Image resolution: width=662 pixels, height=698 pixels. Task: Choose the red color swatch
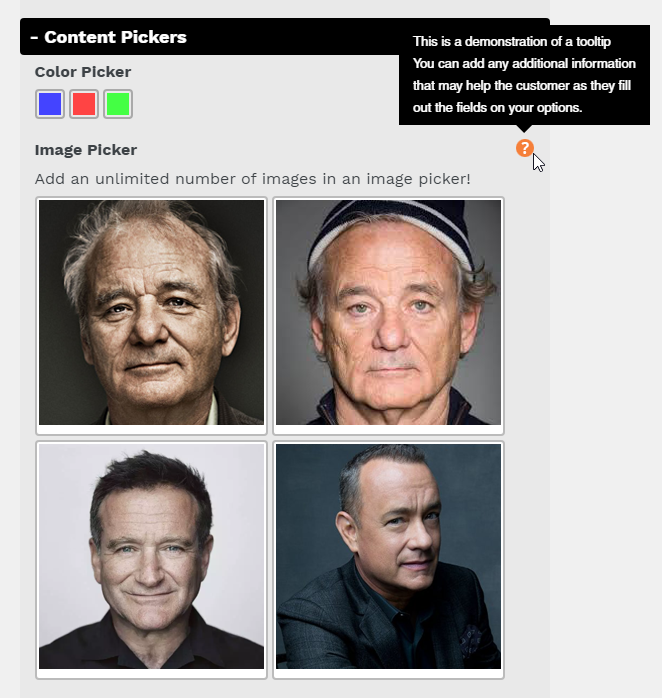pos(84,104)
